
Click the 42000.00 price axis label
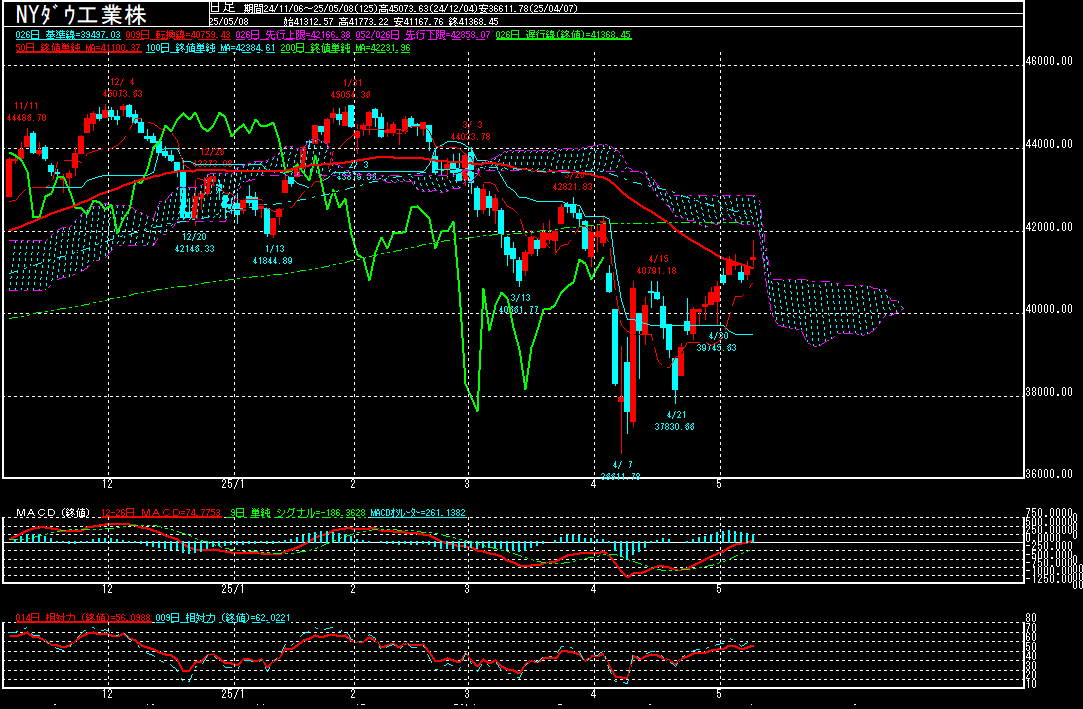1049,226
